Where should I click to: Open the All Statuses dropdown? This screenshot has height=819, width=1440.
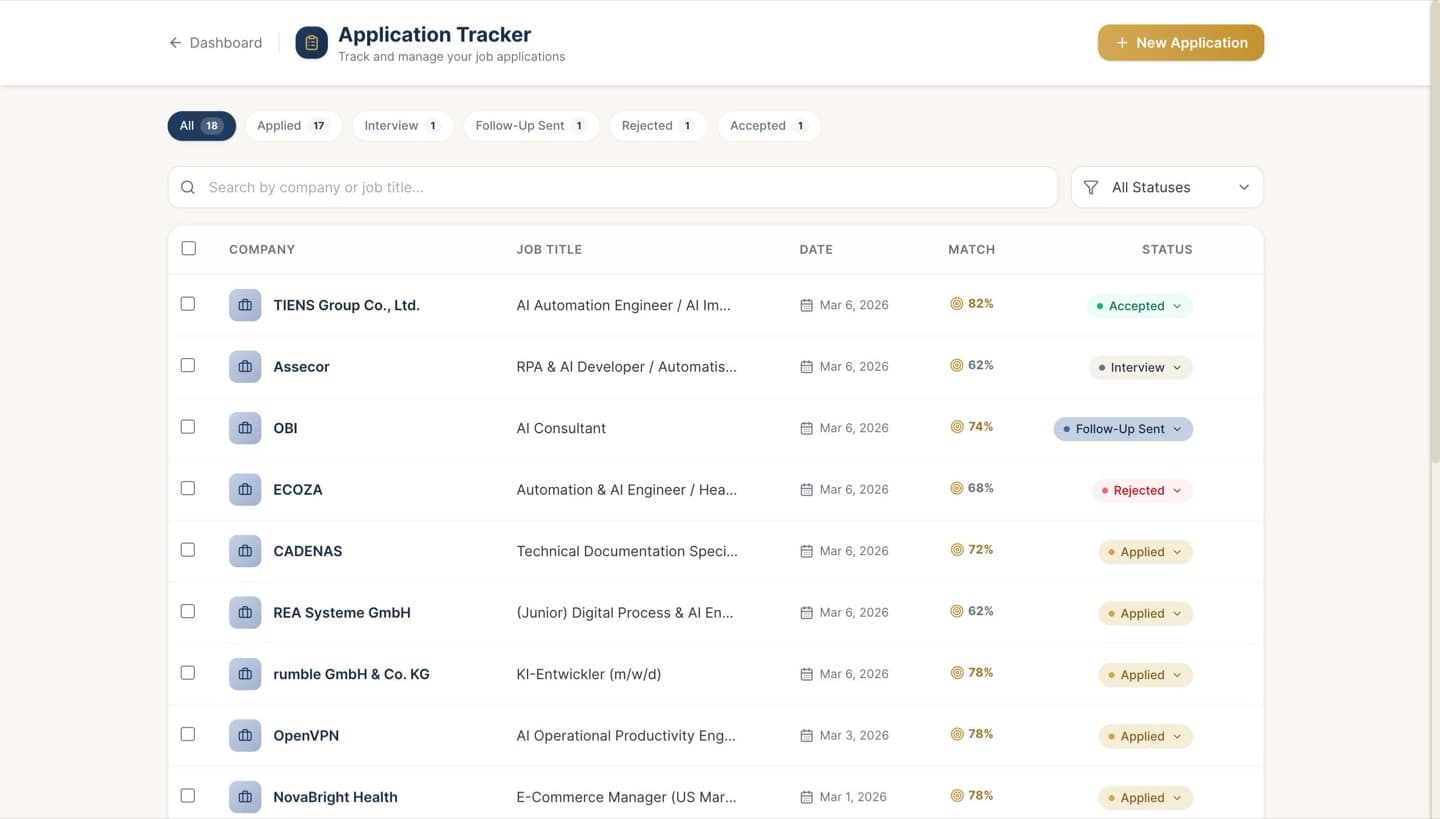1166,187
